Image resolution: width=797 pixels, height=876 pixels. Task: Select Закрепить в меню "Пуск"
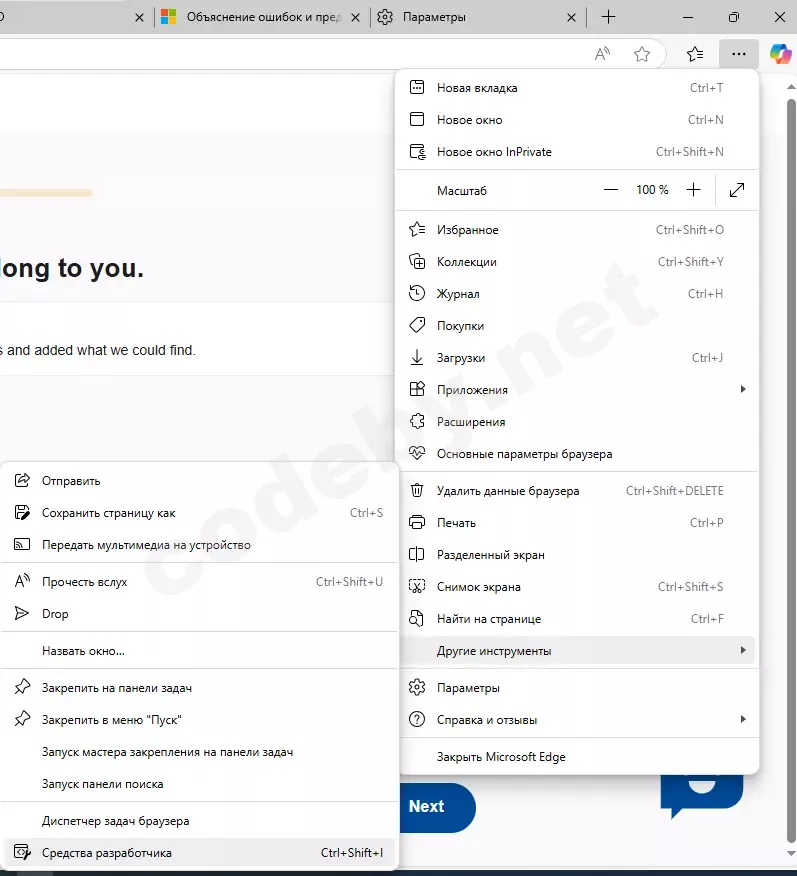[199, 720]
